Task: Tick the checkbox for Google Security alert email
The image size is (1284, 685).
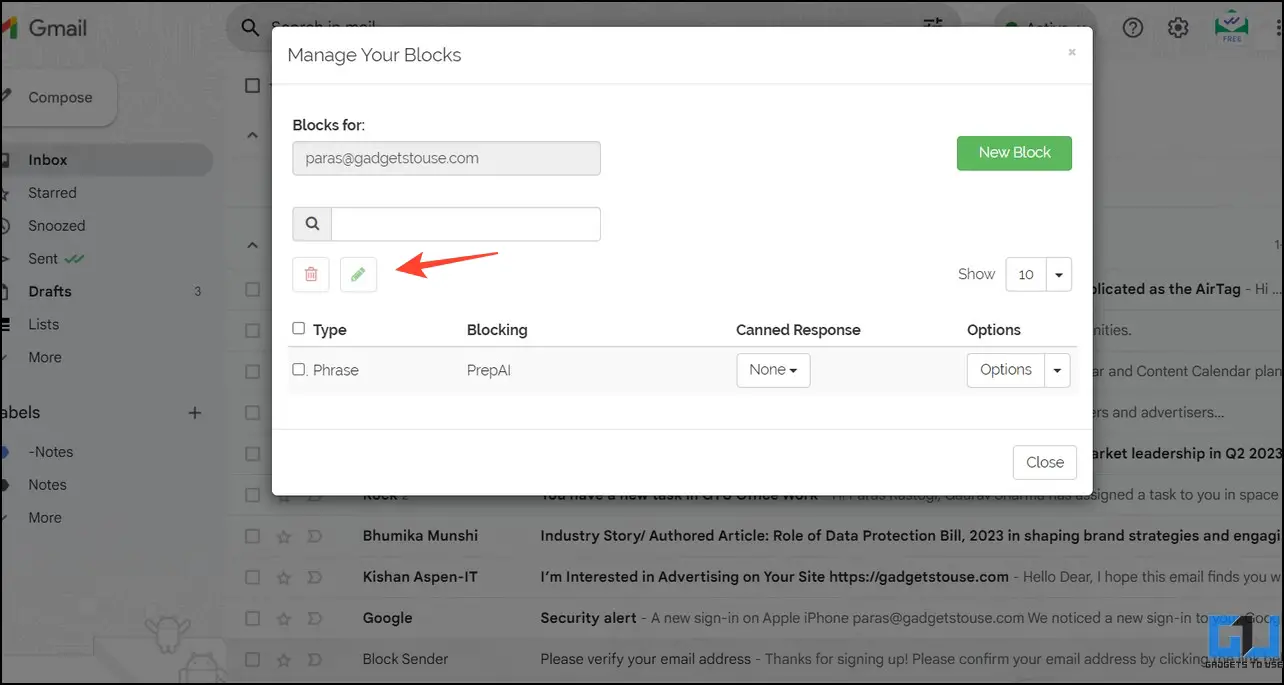Action: tap(253, 618)
